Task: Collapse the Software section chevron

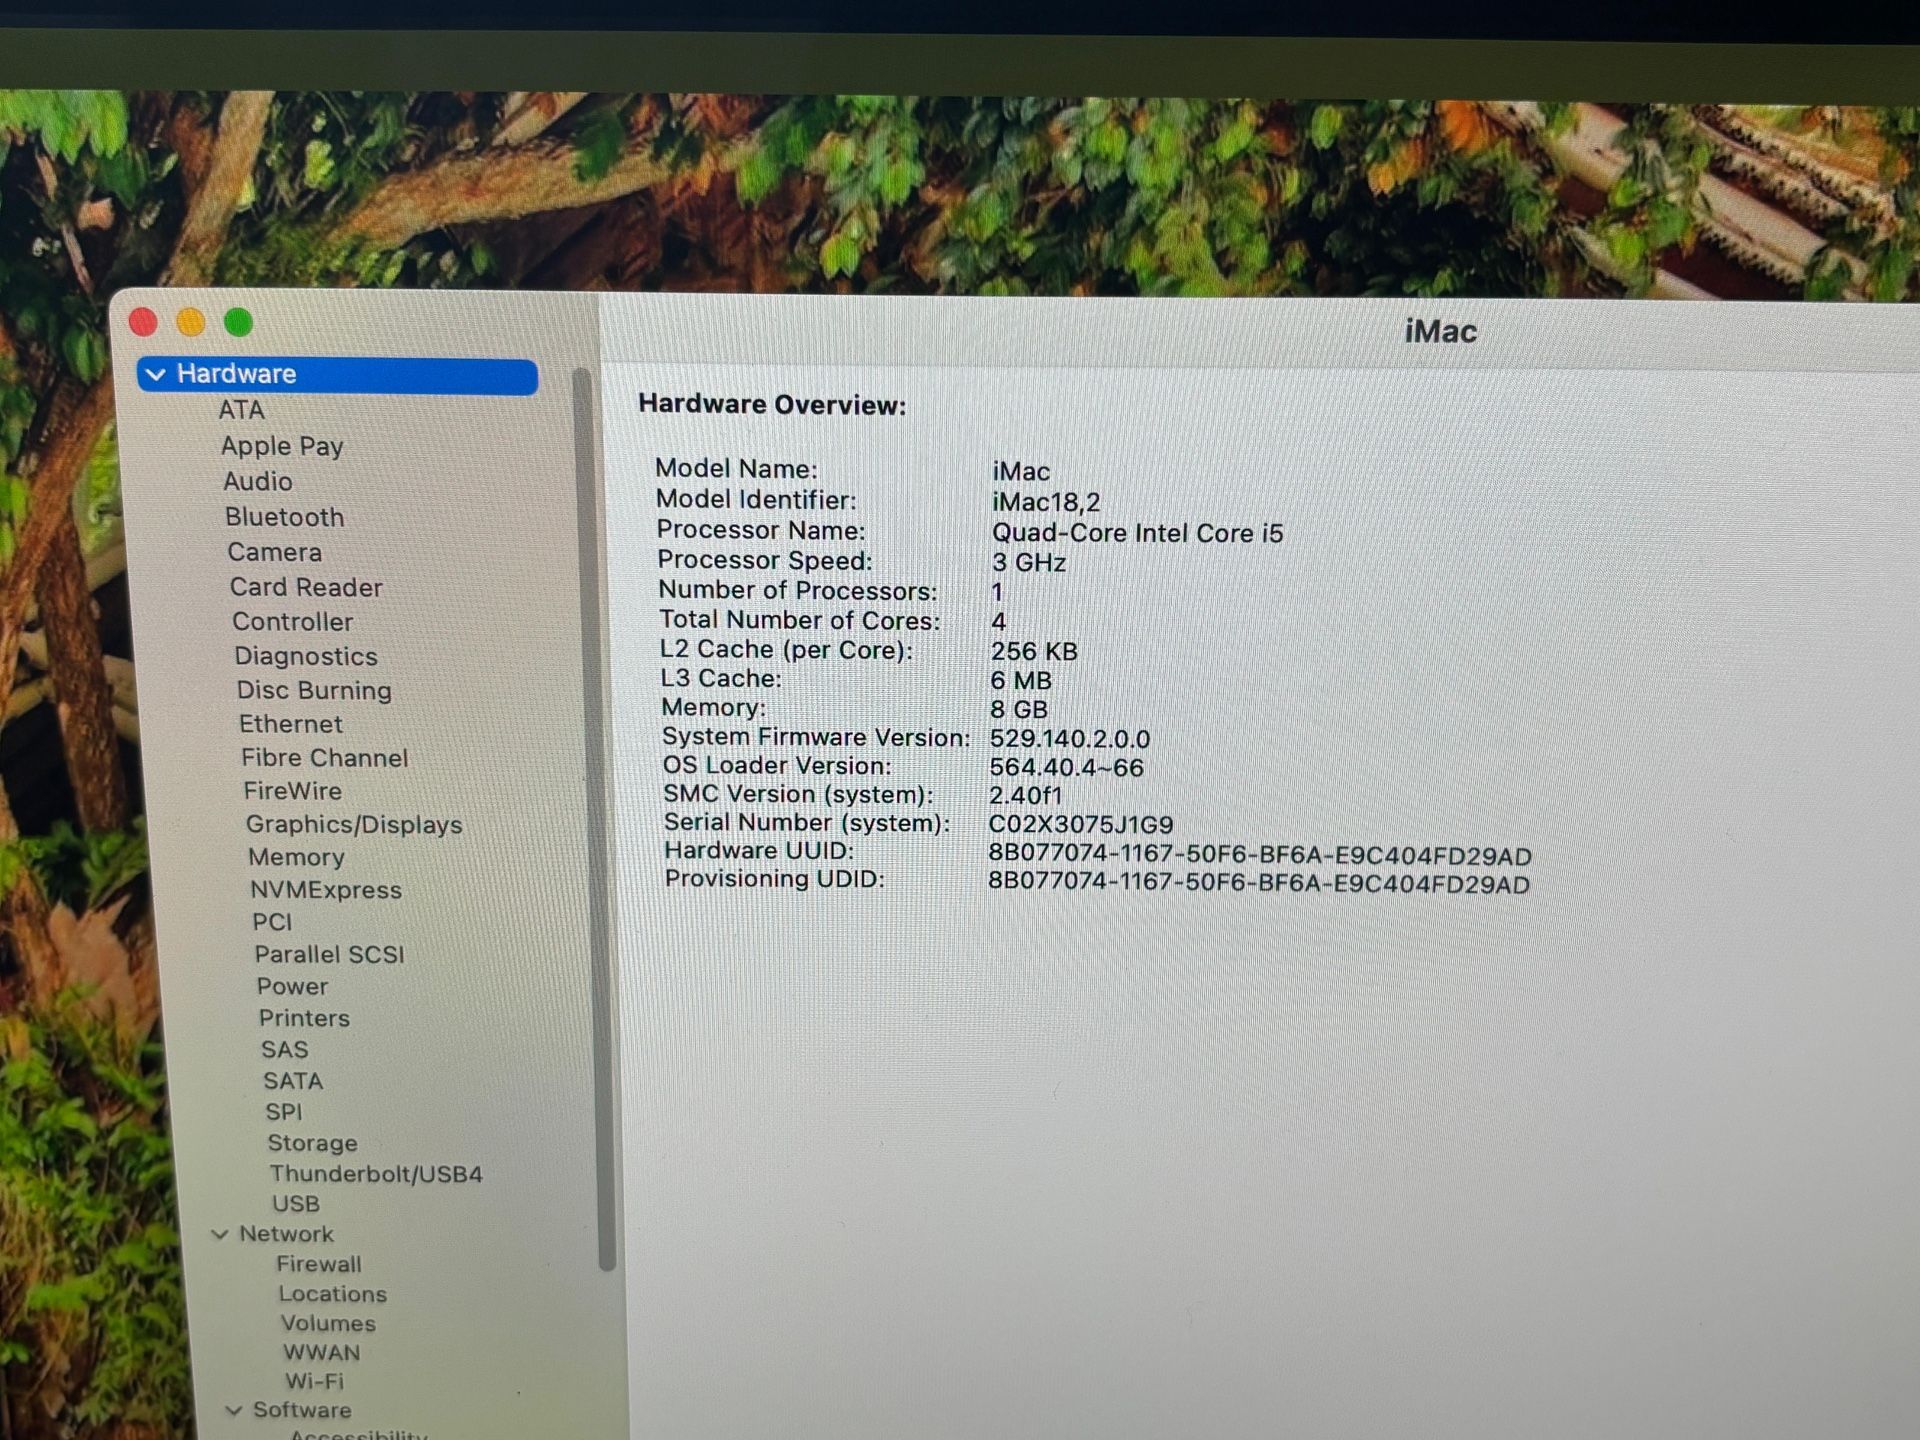Action: point(234,1410)
